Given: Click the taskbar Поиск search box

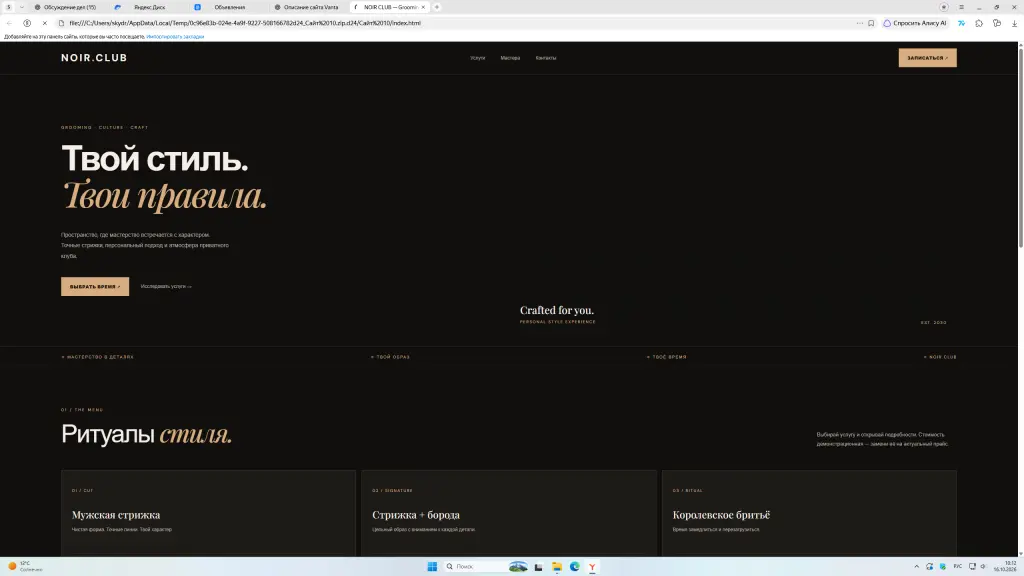Looking at the screenshot, I should (x=485, y=566).
